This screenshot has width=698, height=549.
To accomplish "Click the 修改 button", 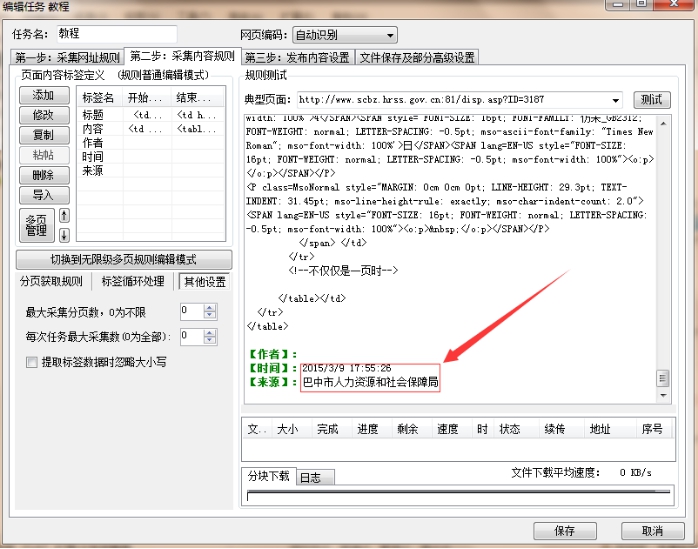I will click(x=43, y=115).
